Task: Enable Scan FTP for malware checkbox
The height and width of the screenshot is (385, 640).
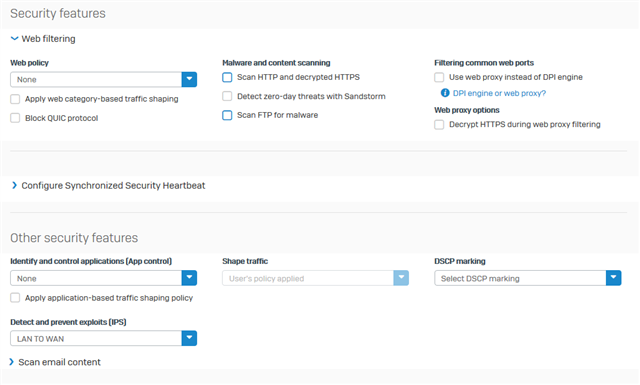Action: 227,115
